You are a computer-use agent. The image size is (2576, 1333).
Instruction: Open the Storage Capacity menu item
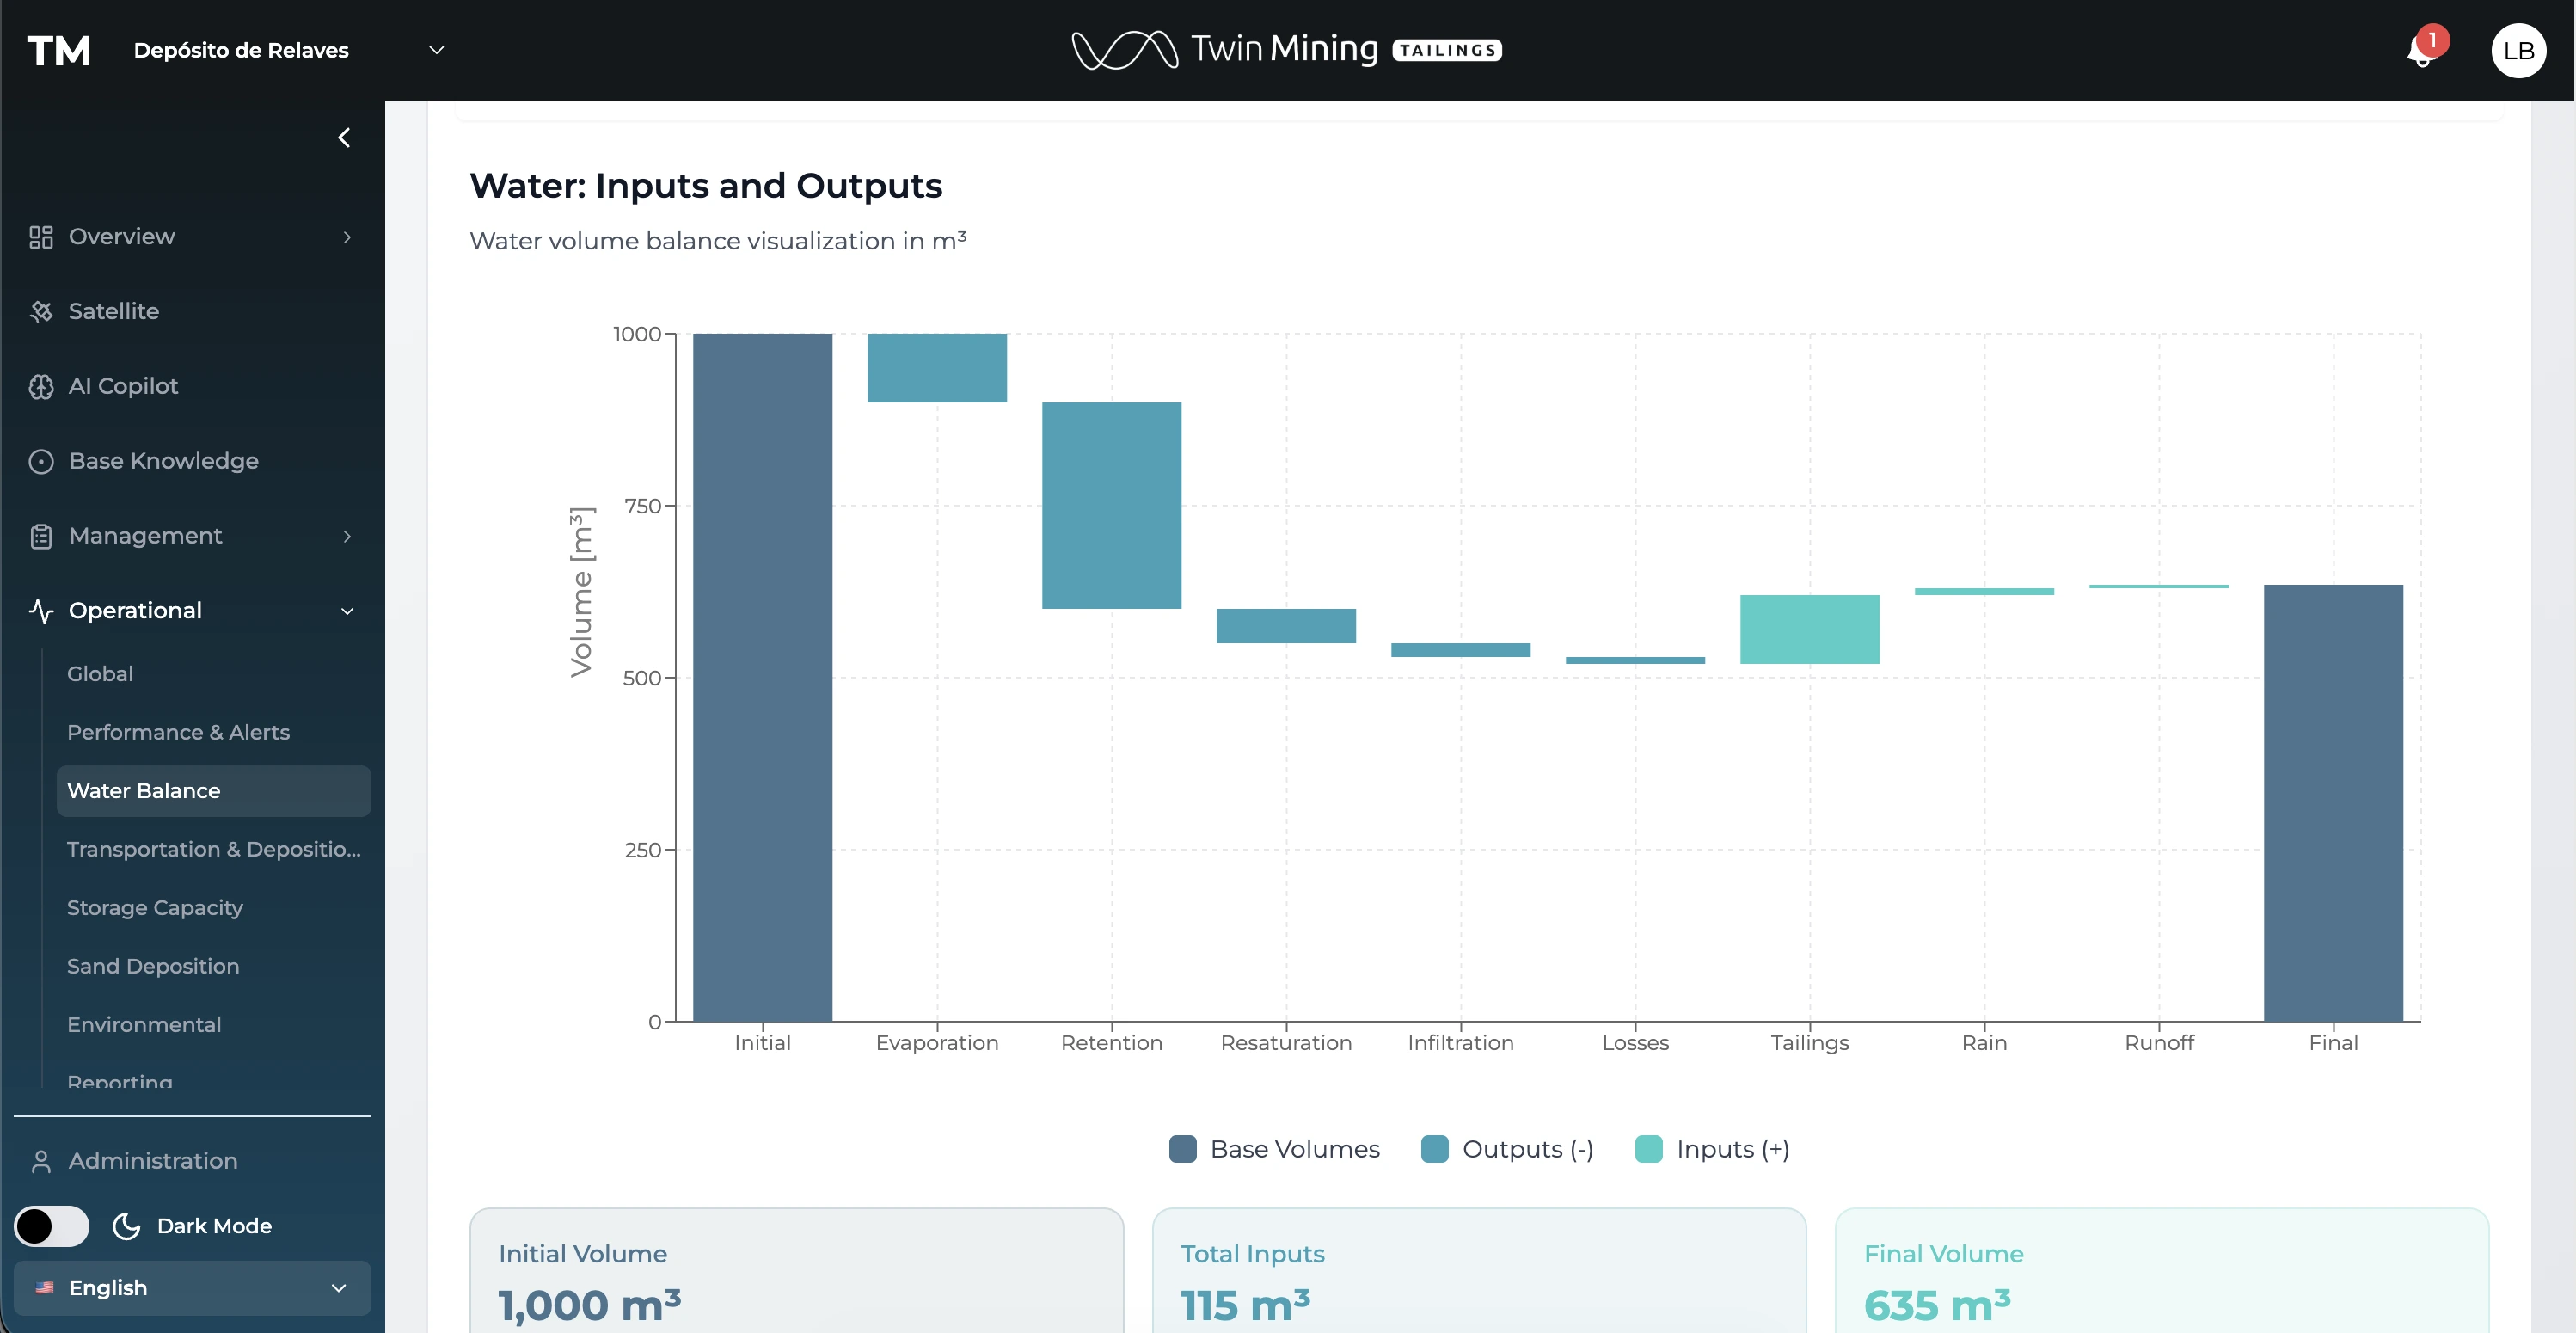tap(155, 908)
